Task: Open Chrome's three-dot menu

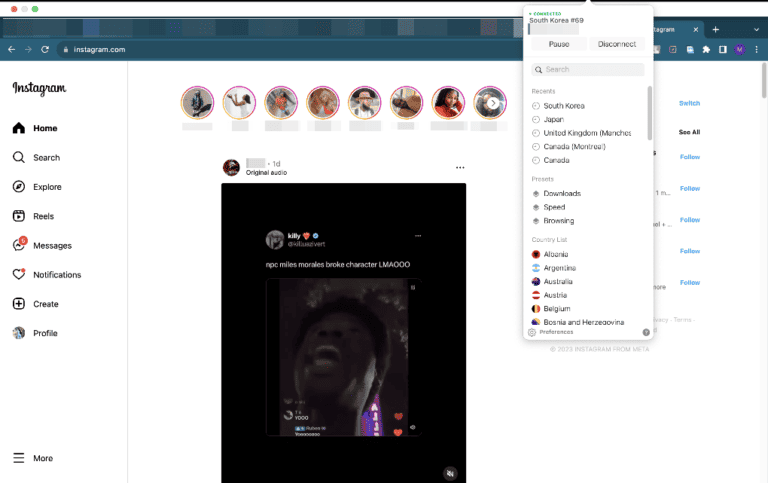Action: pos(755,49)
